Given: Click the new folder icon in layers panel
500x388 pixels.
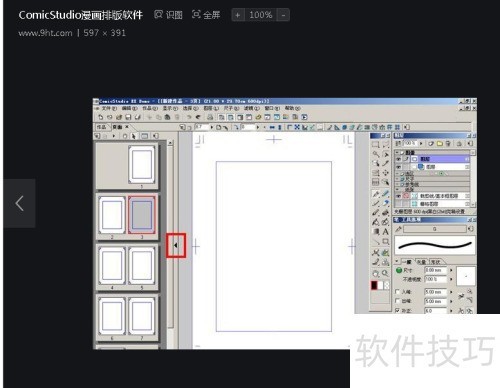Looking at the screenshot, I should click(440, 144).
